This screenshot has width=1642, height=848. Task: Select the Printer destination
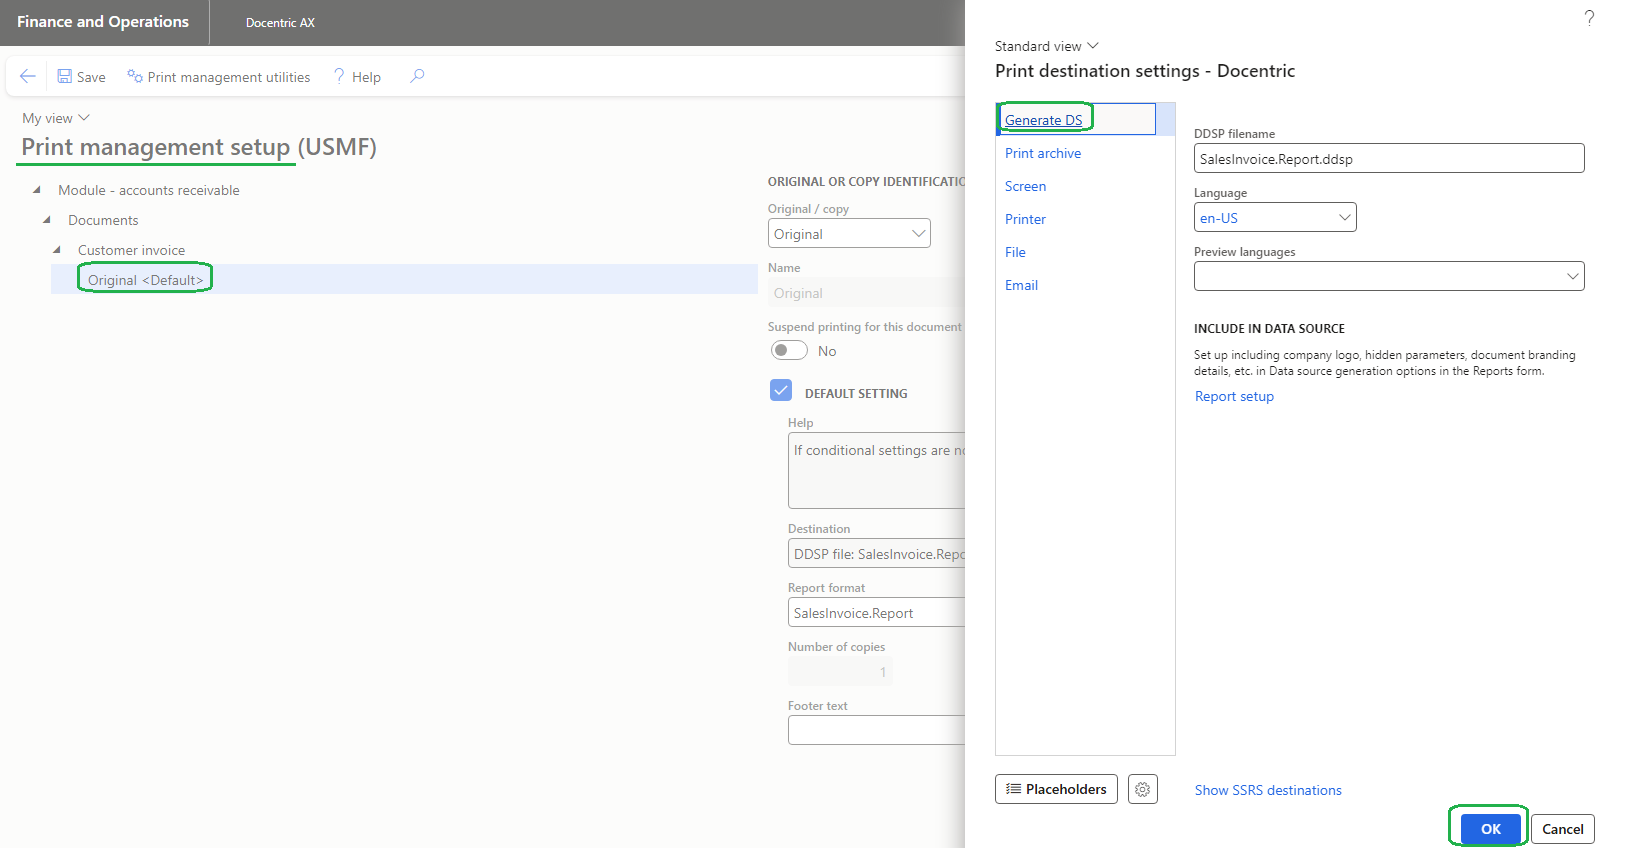[x=1025, y=219]
